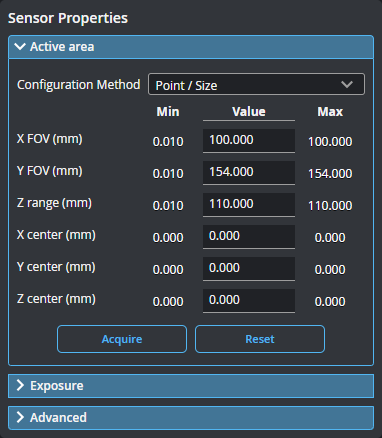Click the Configuration Method label
The image size is (382, 438).
tap(79, 85)
